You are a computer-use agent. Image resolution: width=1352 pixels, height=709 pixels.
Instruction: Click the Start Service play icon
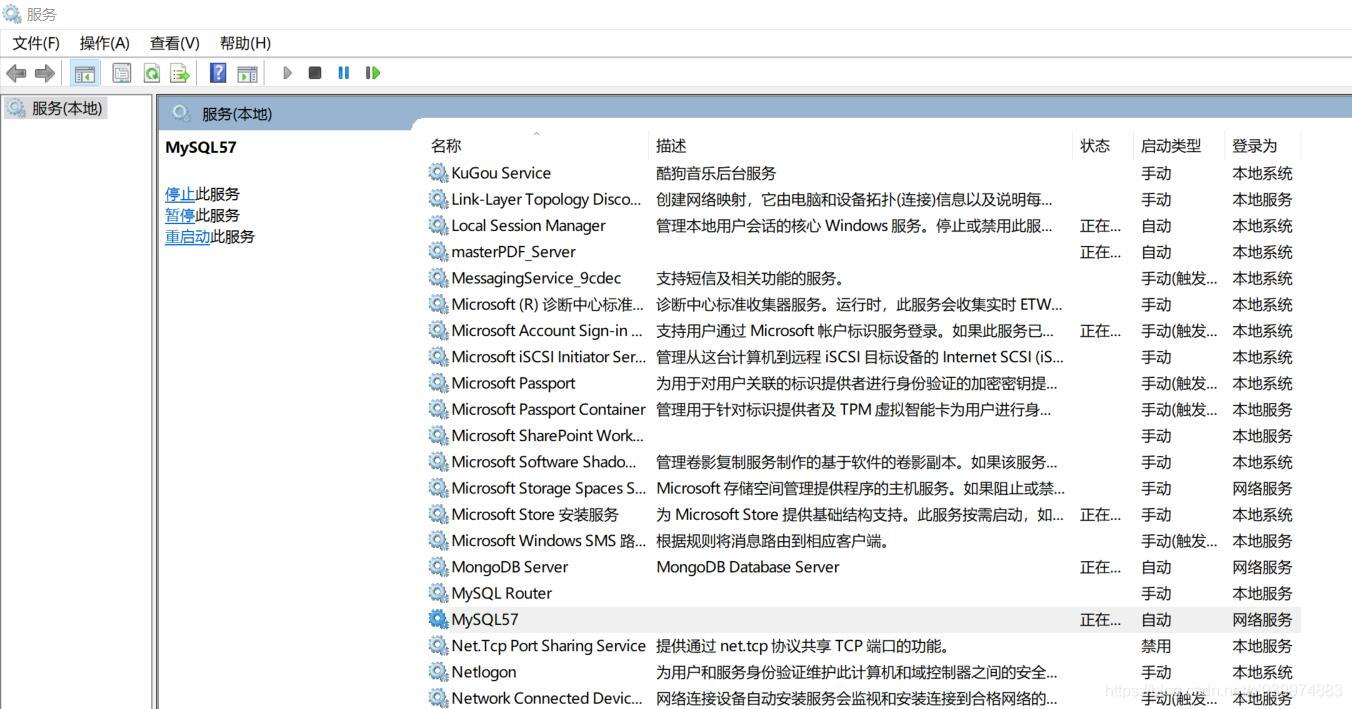point(287,73)
